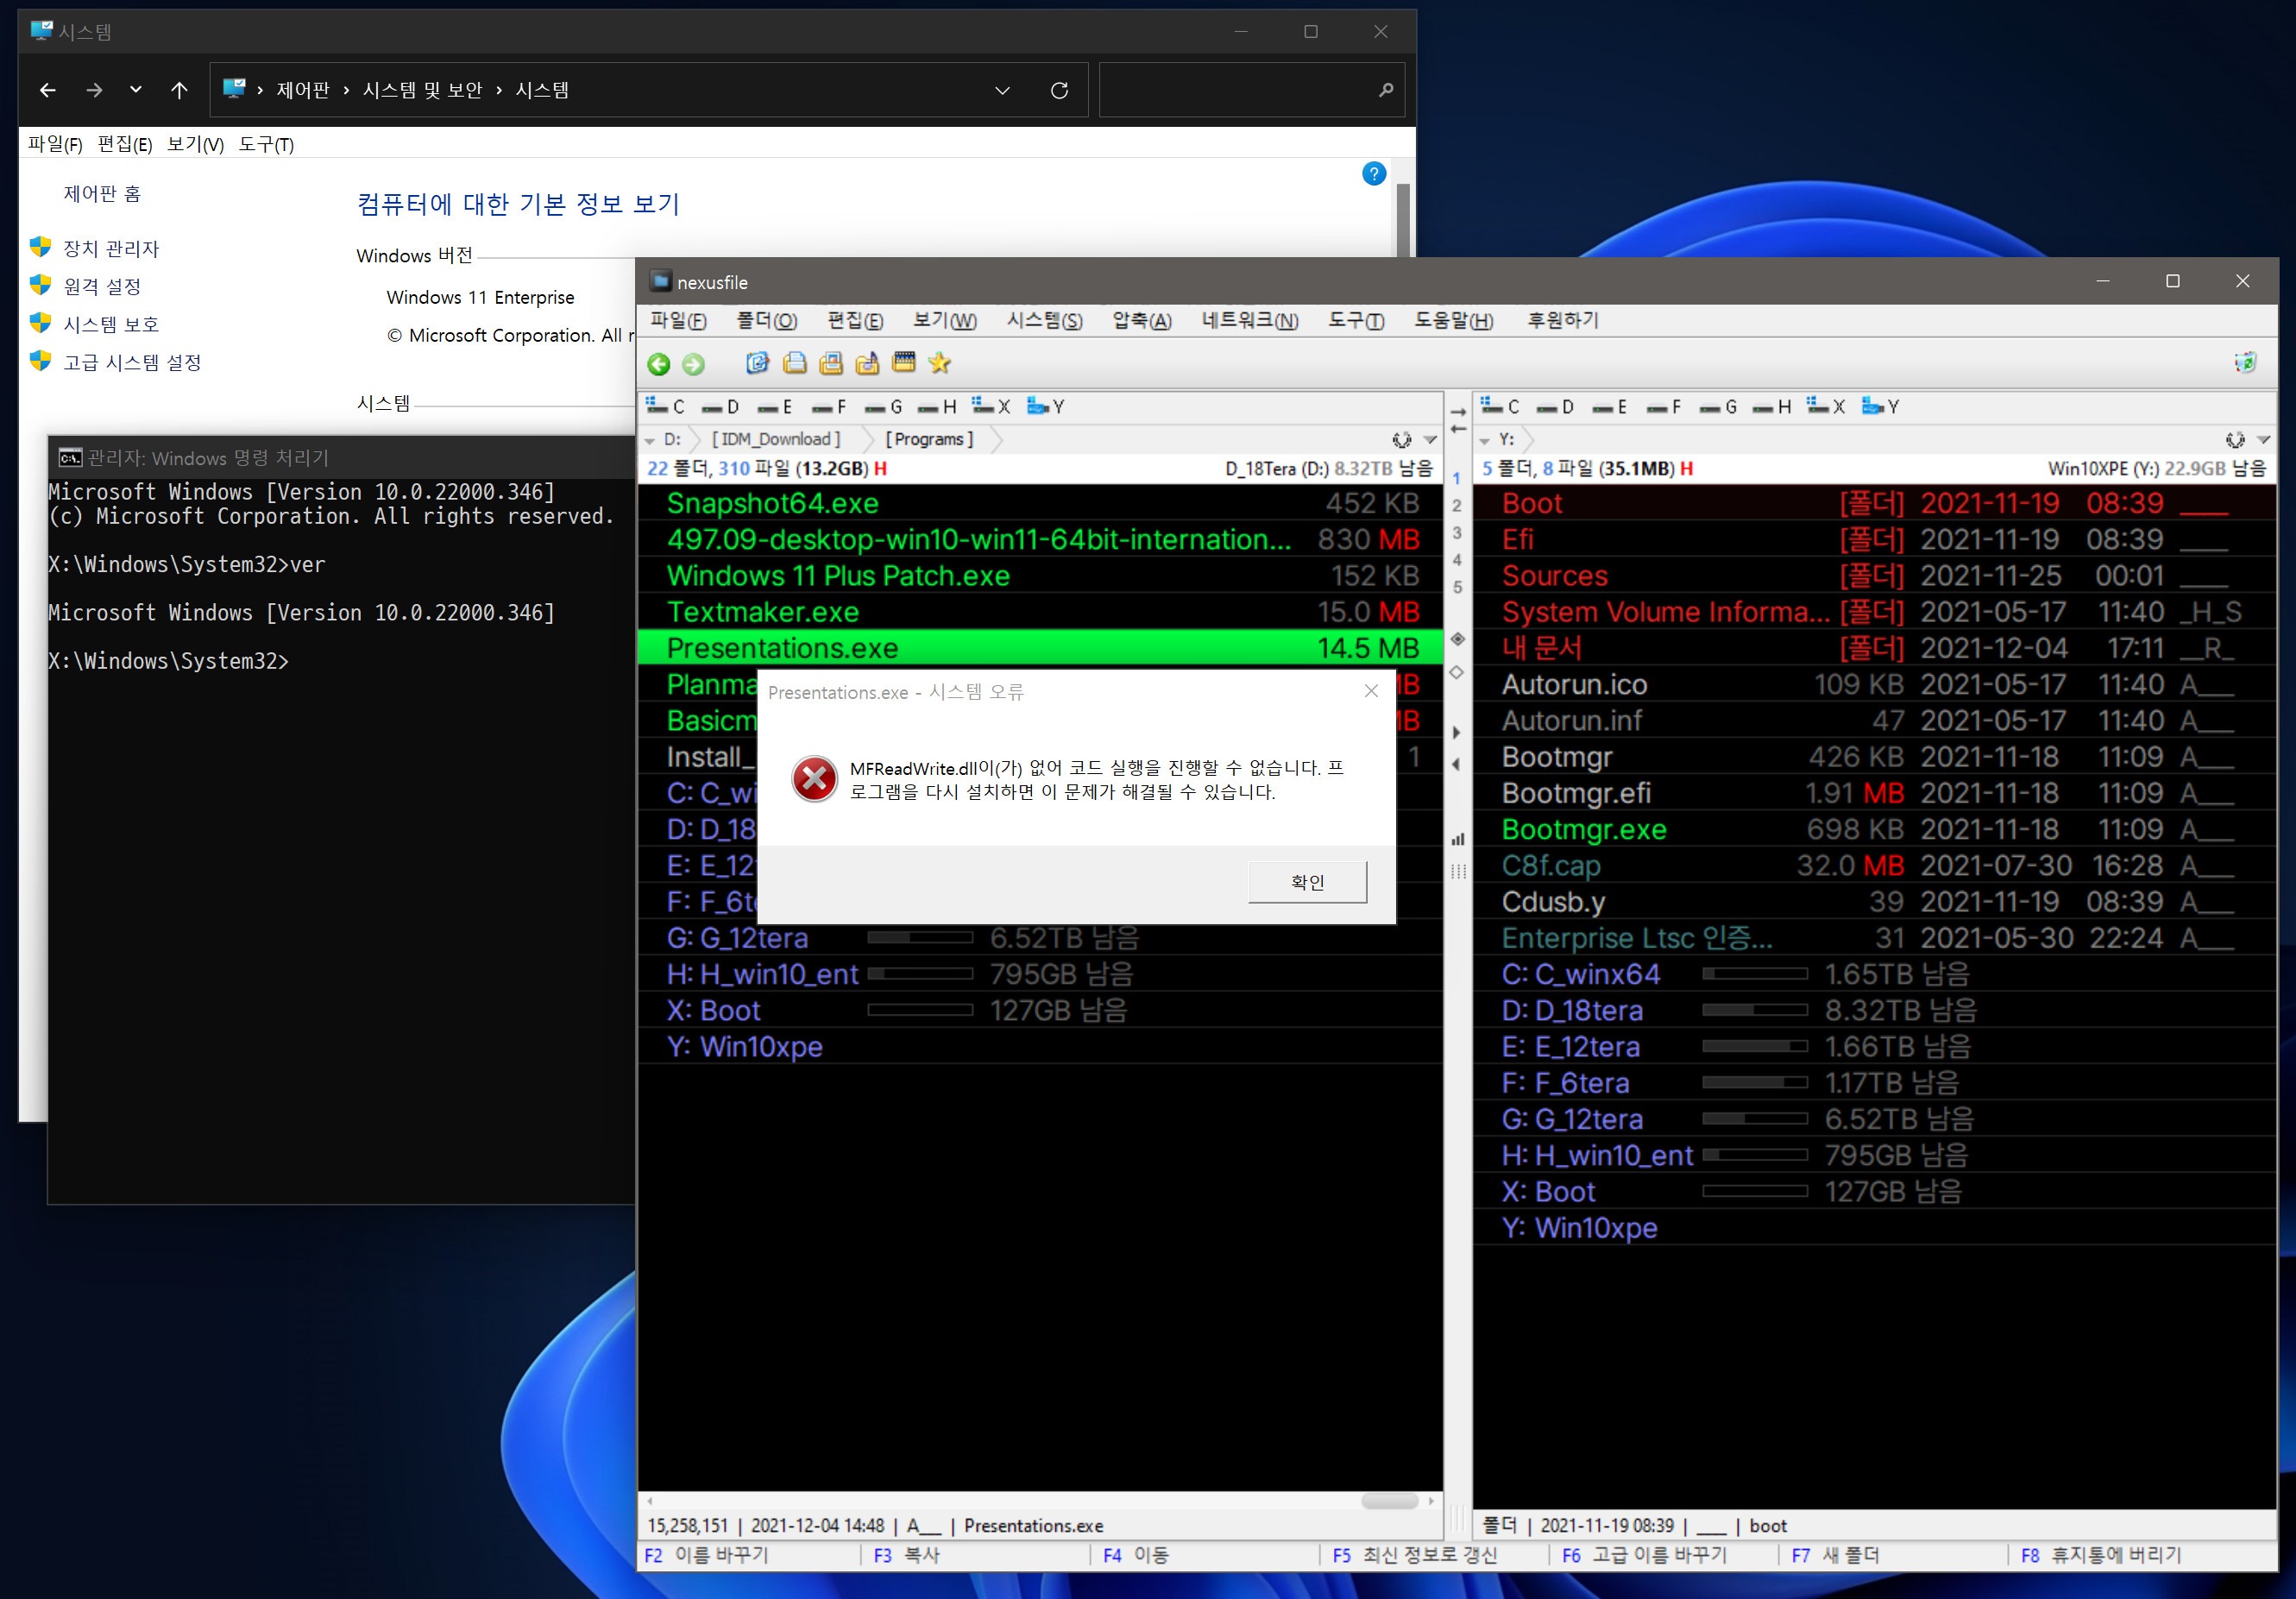Open 원격 설정 link in System window
Viewport: 2296px width, 1599px height.
click(x=102, y=287)
